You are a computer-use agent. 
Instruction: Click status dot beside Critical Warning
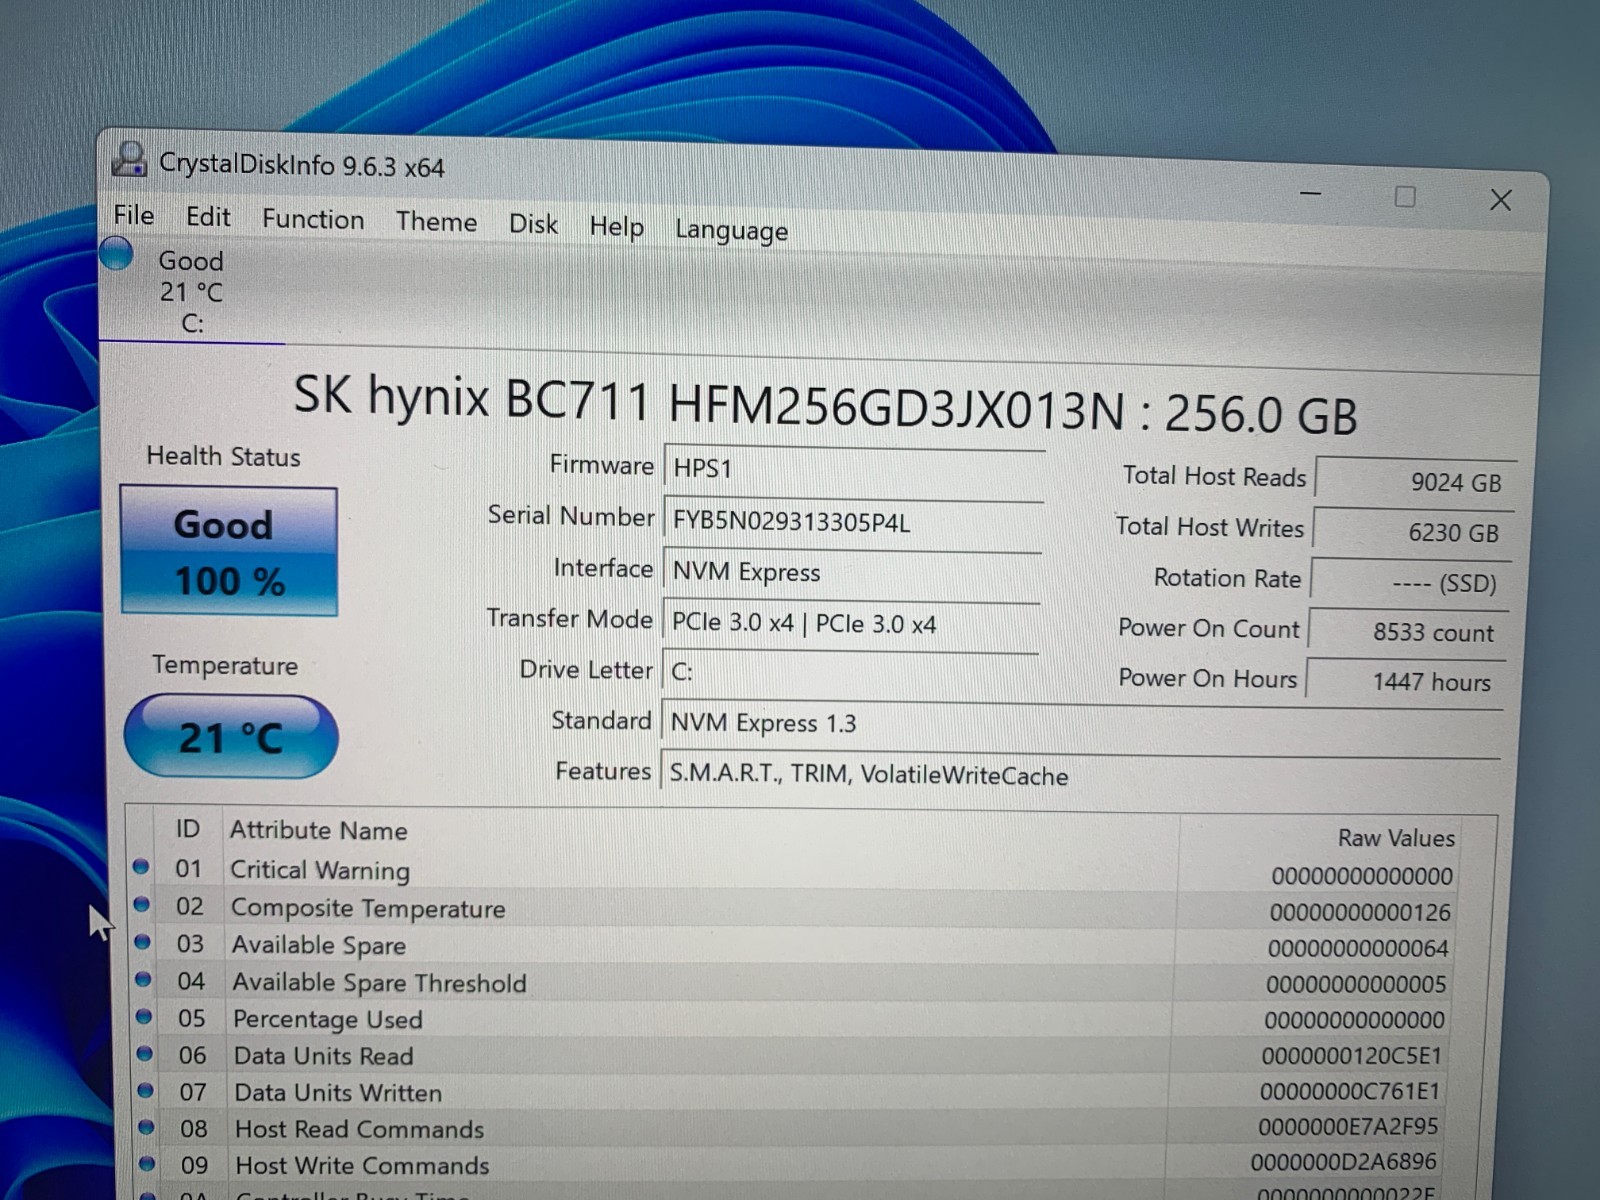pos(141,867)
